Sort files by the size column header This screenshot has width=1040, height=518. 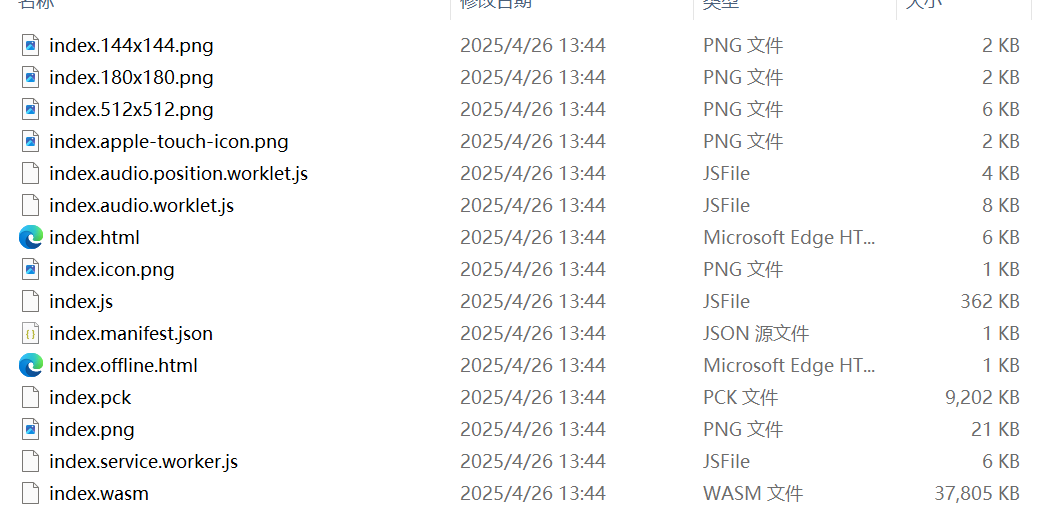(x=923, y=4)
